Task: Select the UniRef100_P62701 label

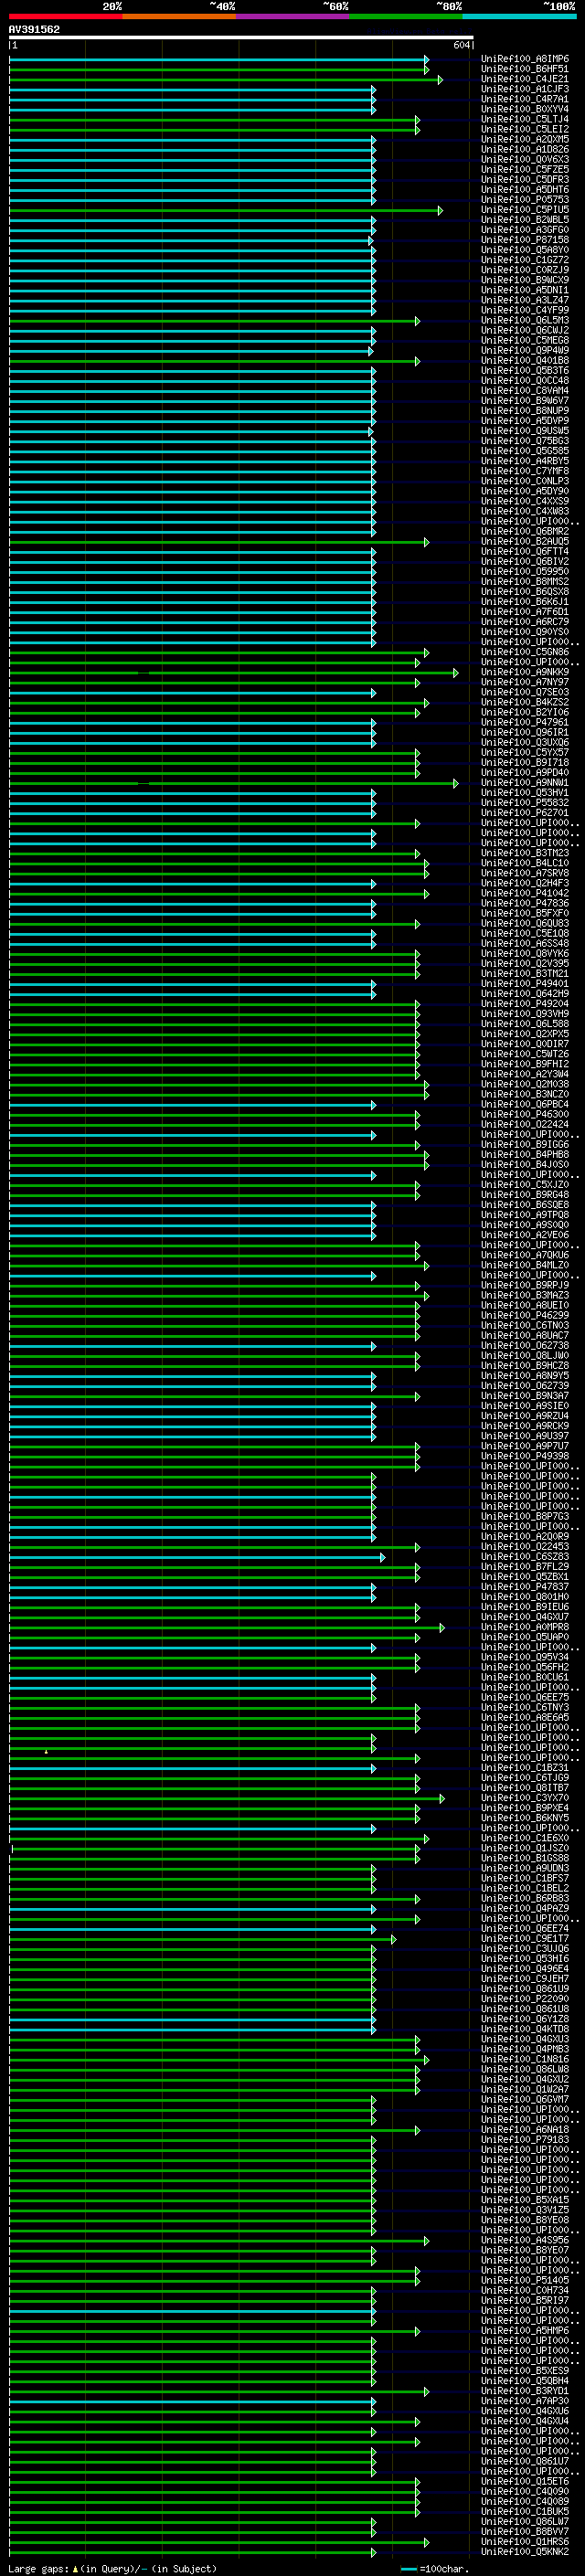Action: 525,813
